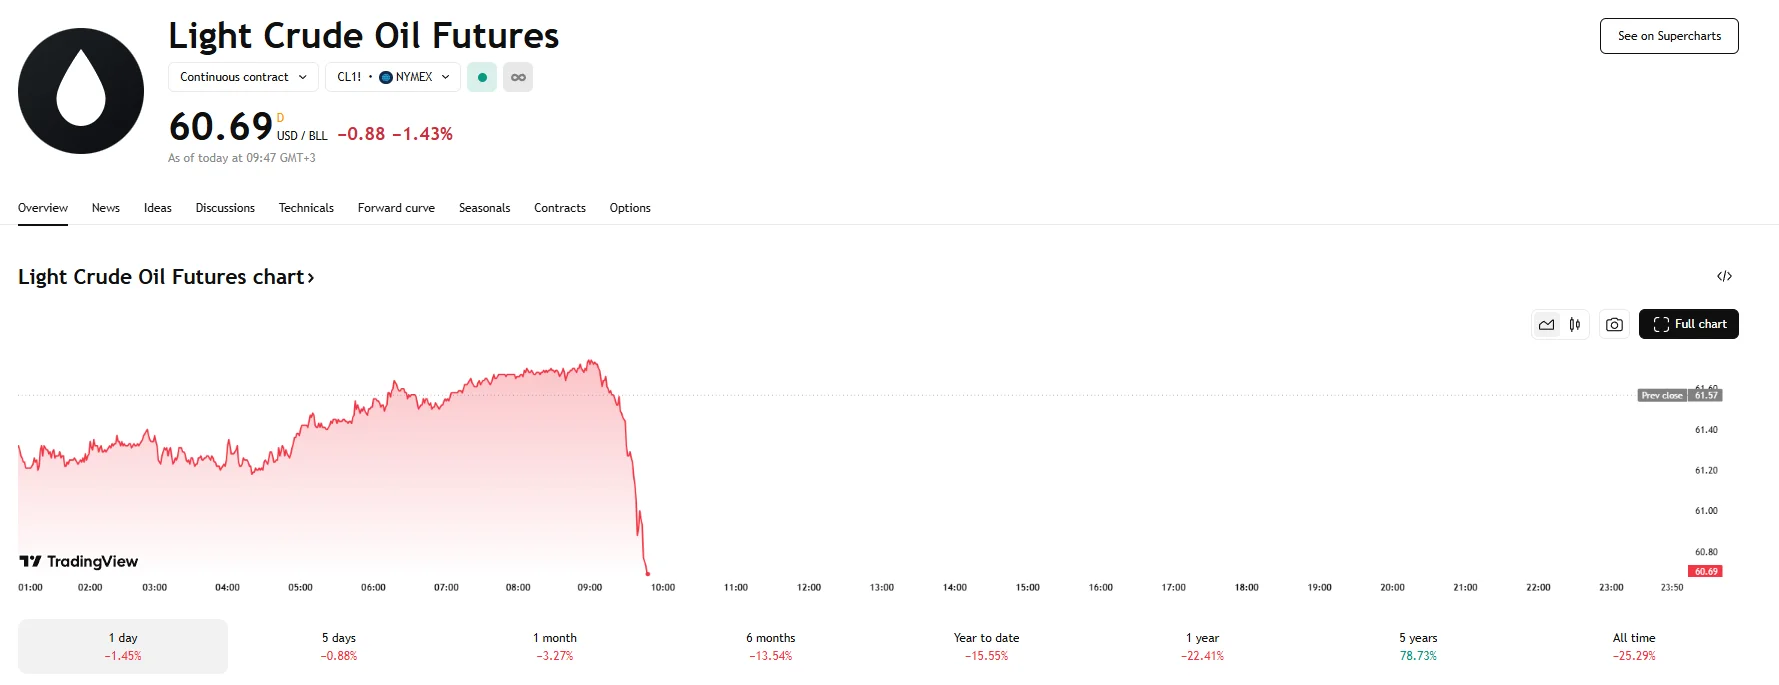Switch to the Options tab
Screen dimensions: 1779x685
pos(629,208)
